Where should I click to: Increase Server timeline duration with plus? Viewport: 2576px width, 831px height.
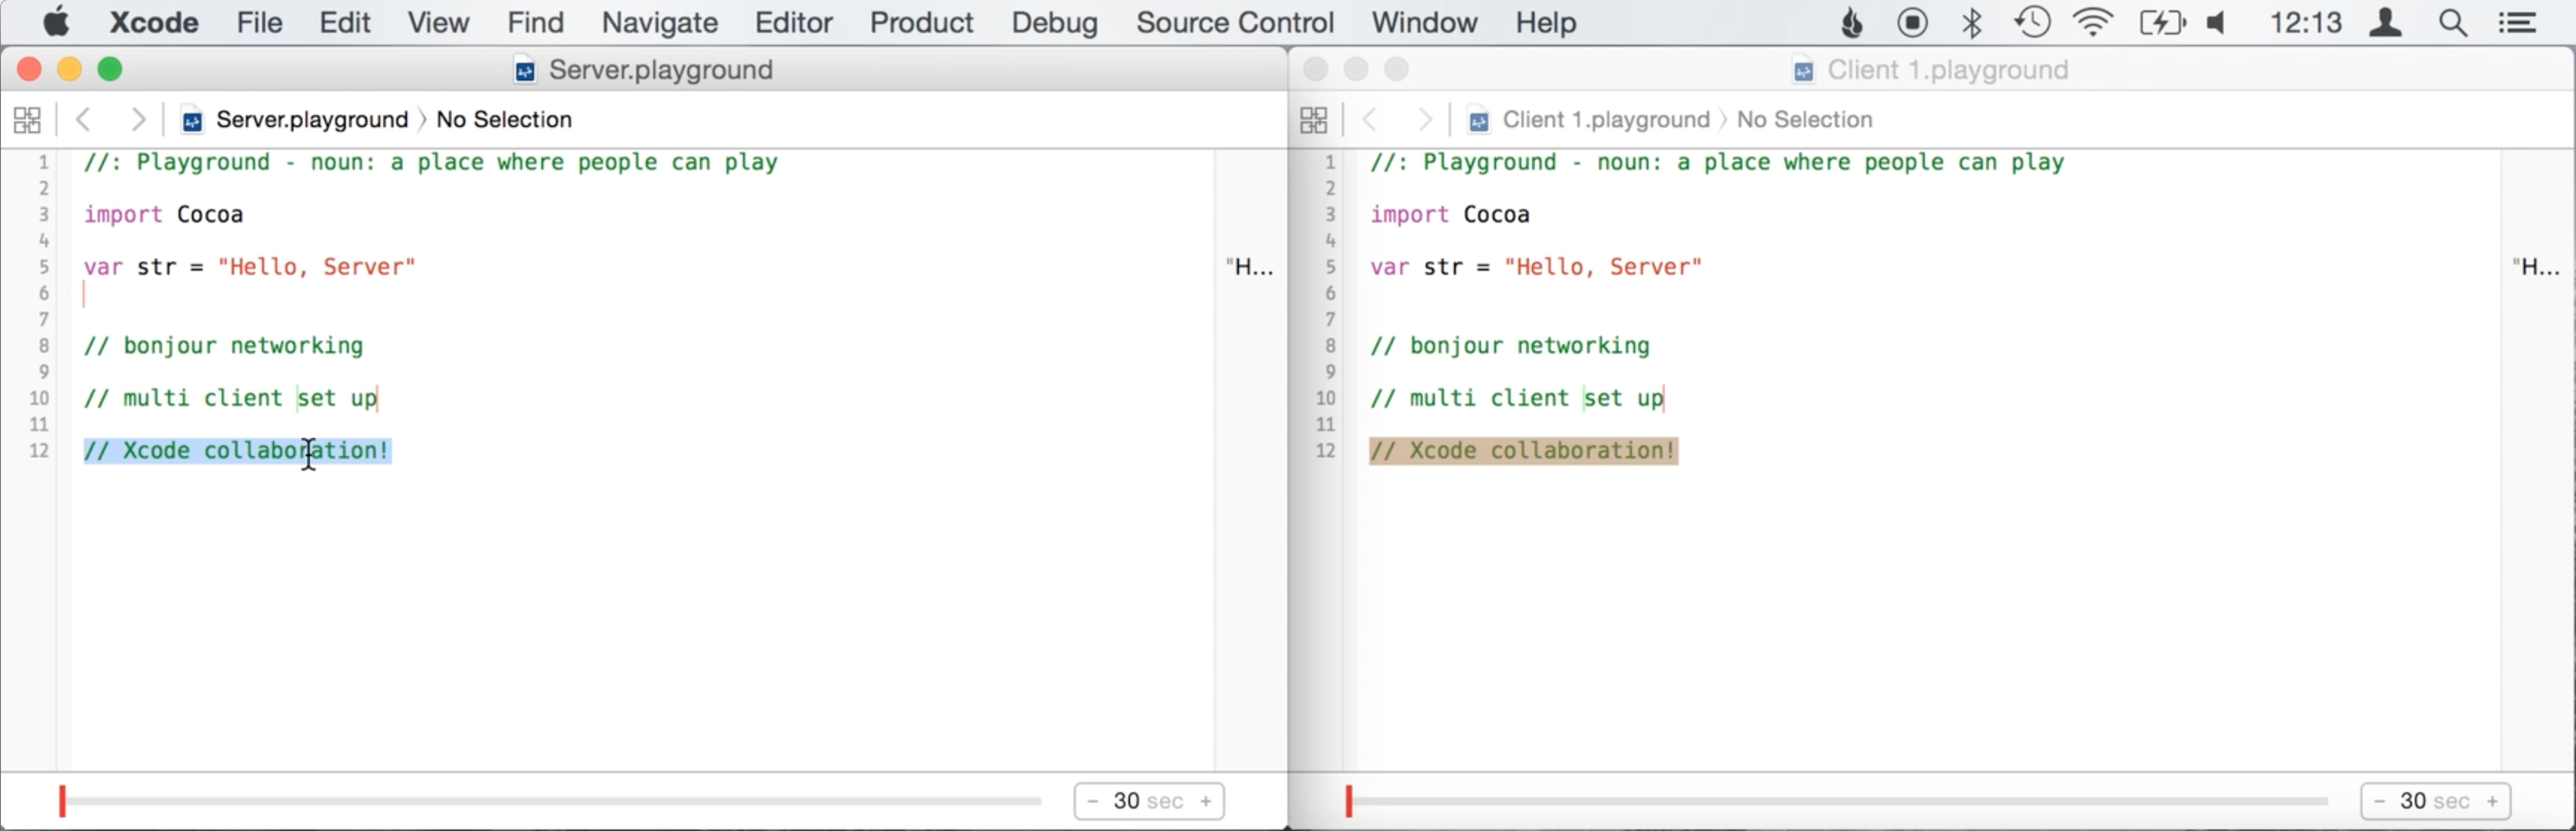[1206, 801]
